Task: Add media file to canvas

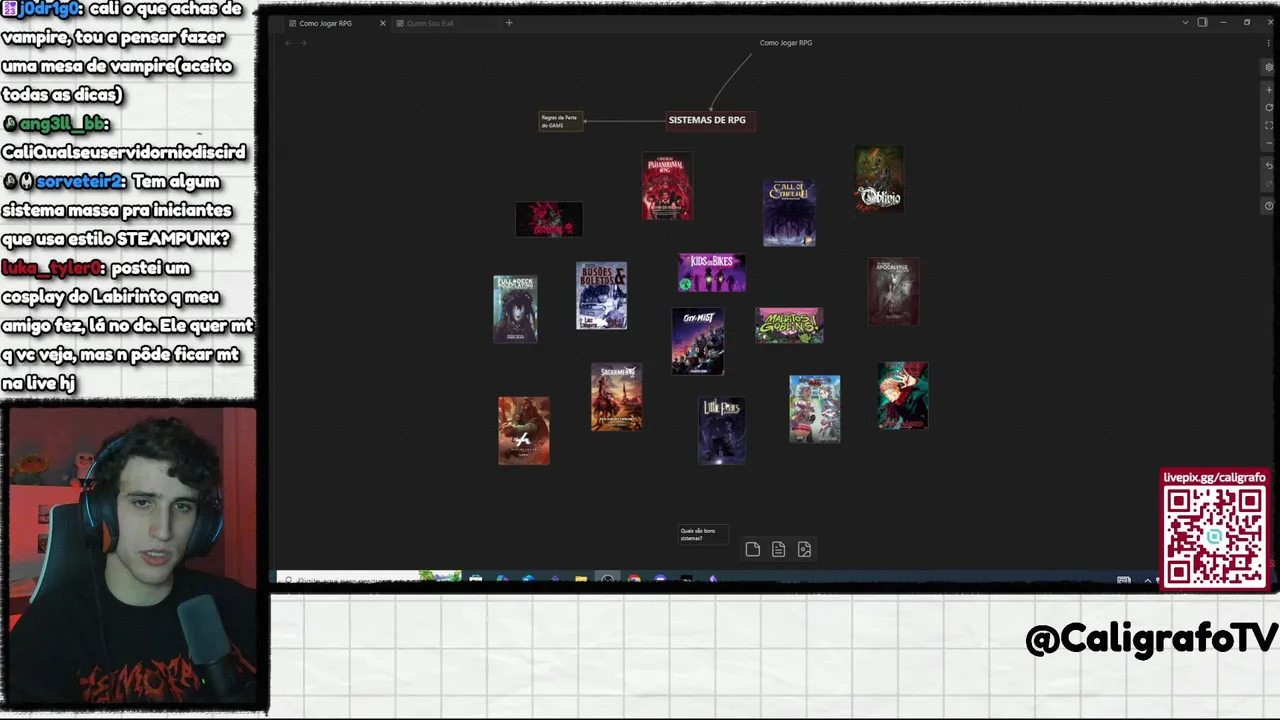Action: point(804,549)
